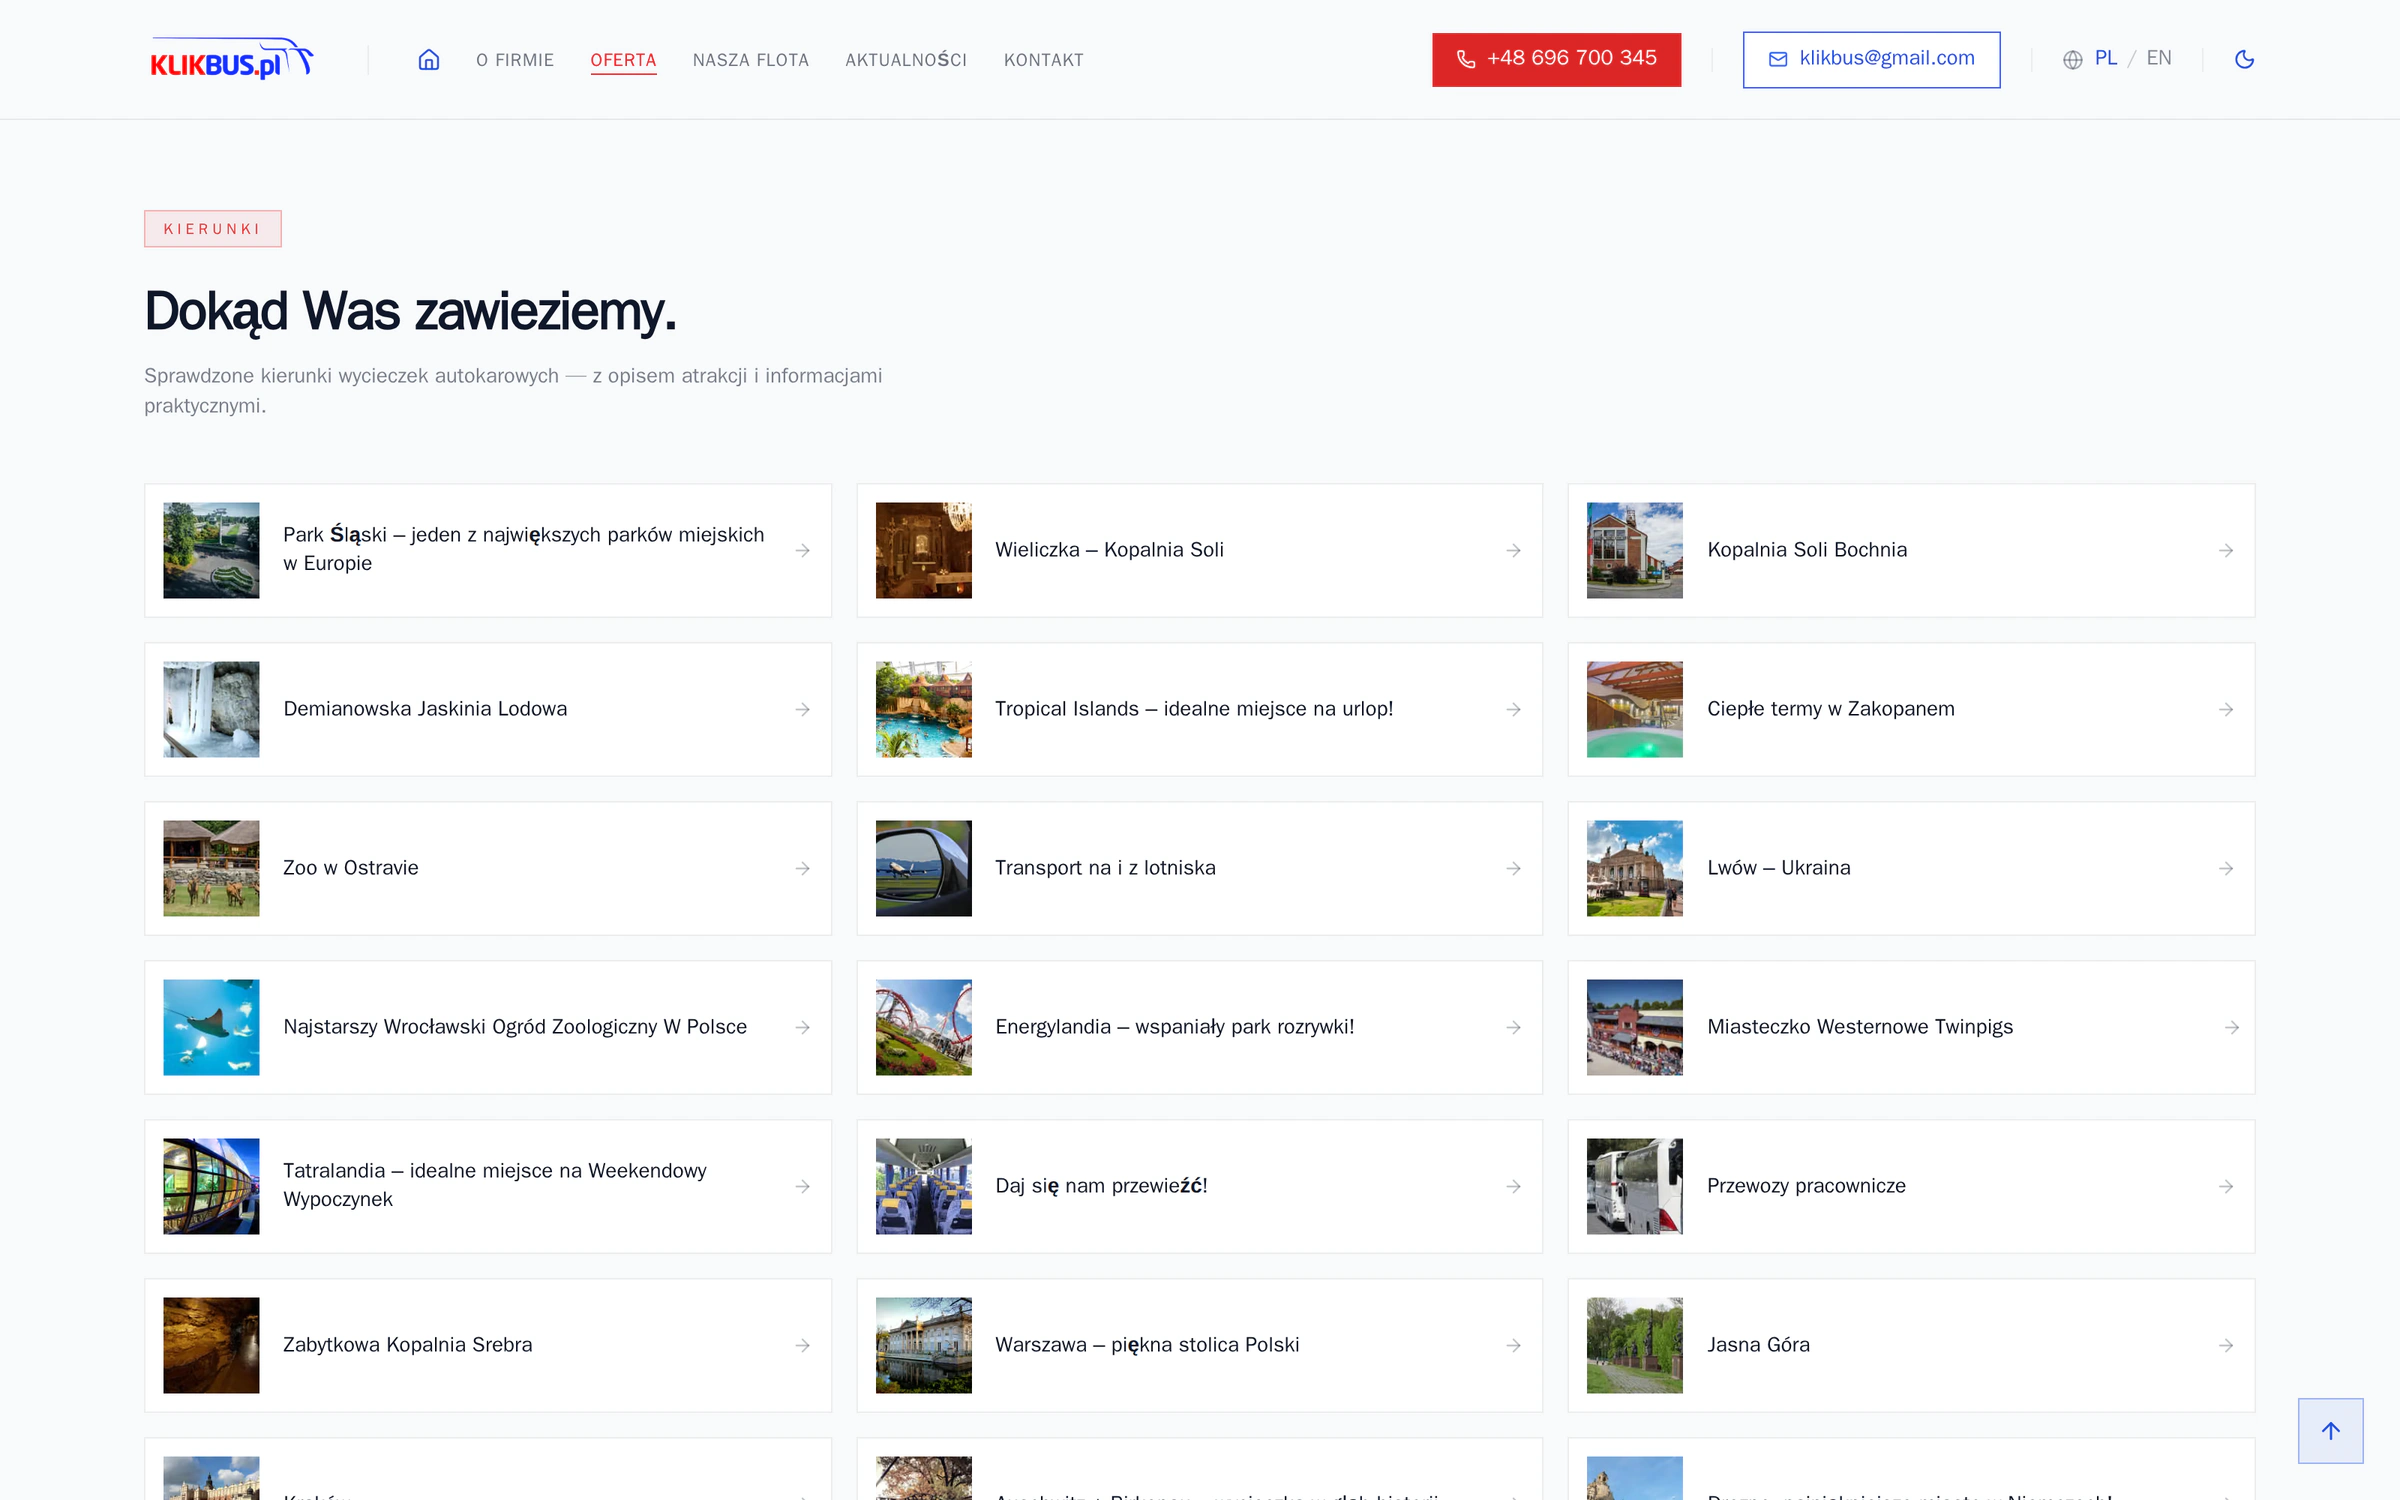Click arrow on Demianowska Jaskinia Lodowa card
This screenshot has height=1500, width=2400.
coord(802,710)
